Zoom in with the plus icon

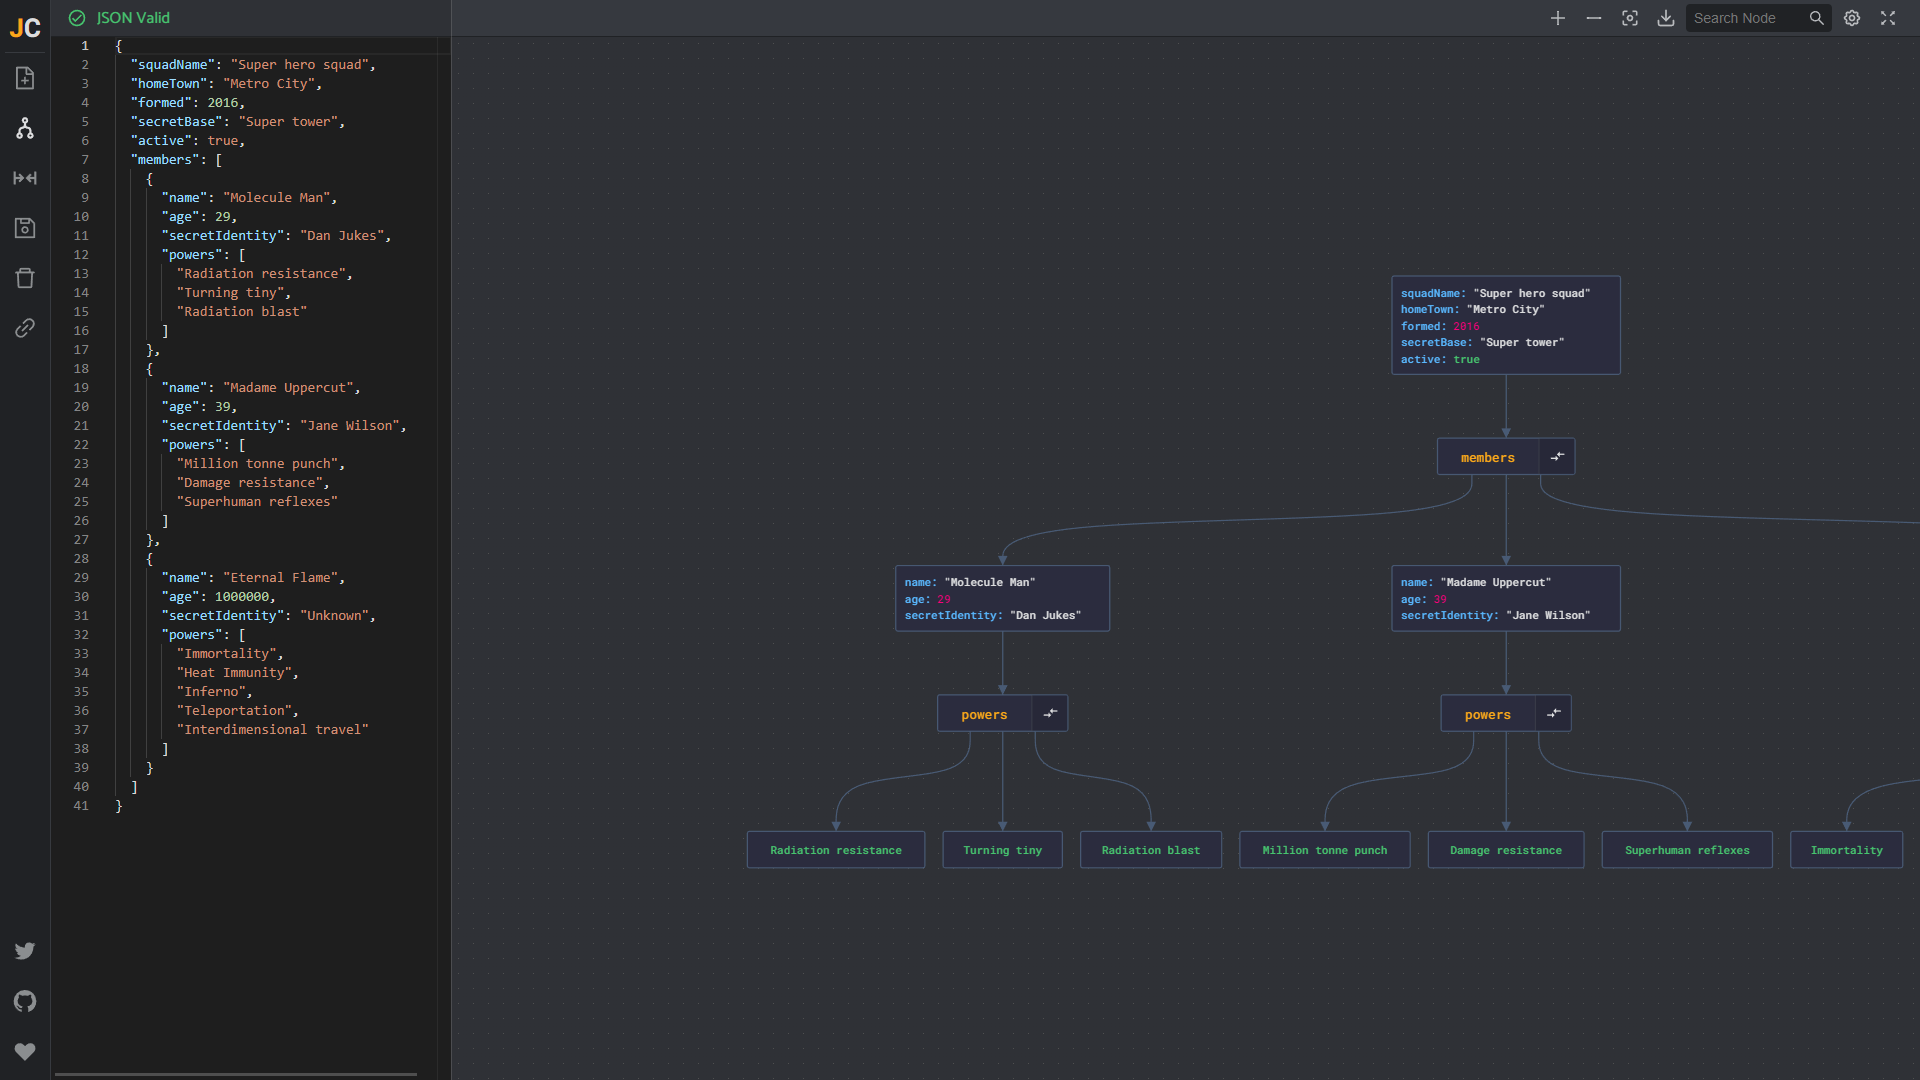click(1558, 18)
